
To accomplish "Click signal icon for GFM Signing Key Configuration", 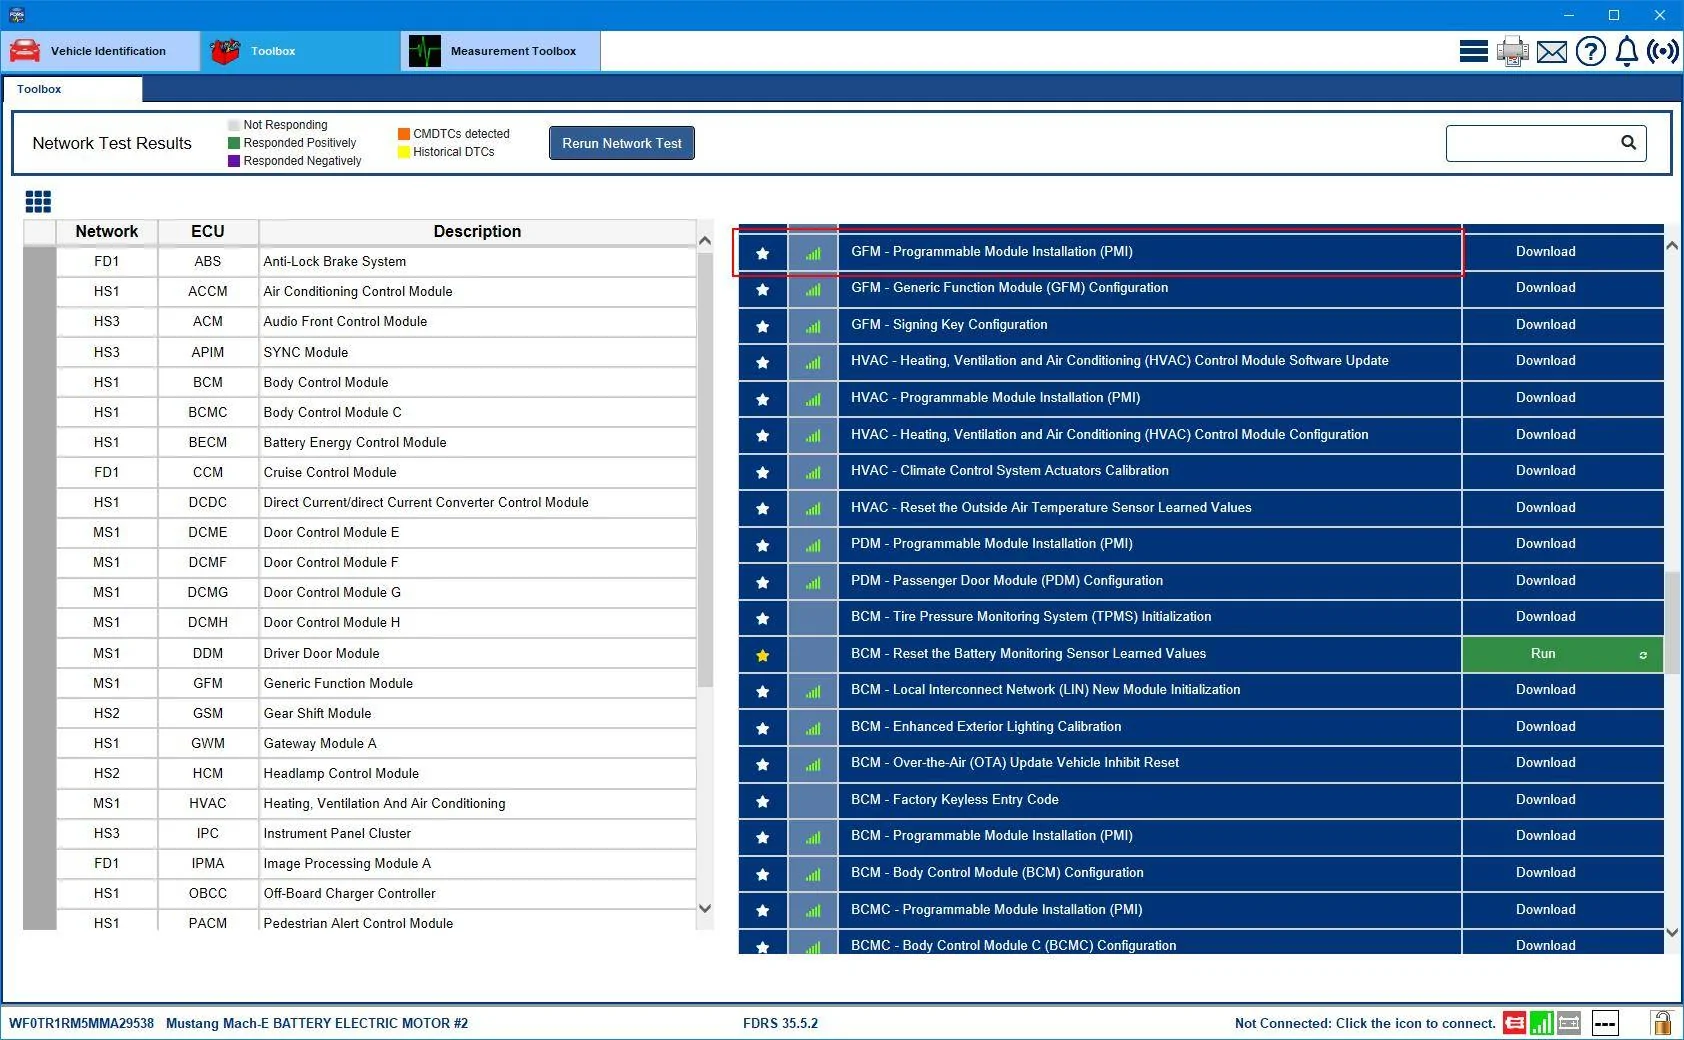I will 813,326.
